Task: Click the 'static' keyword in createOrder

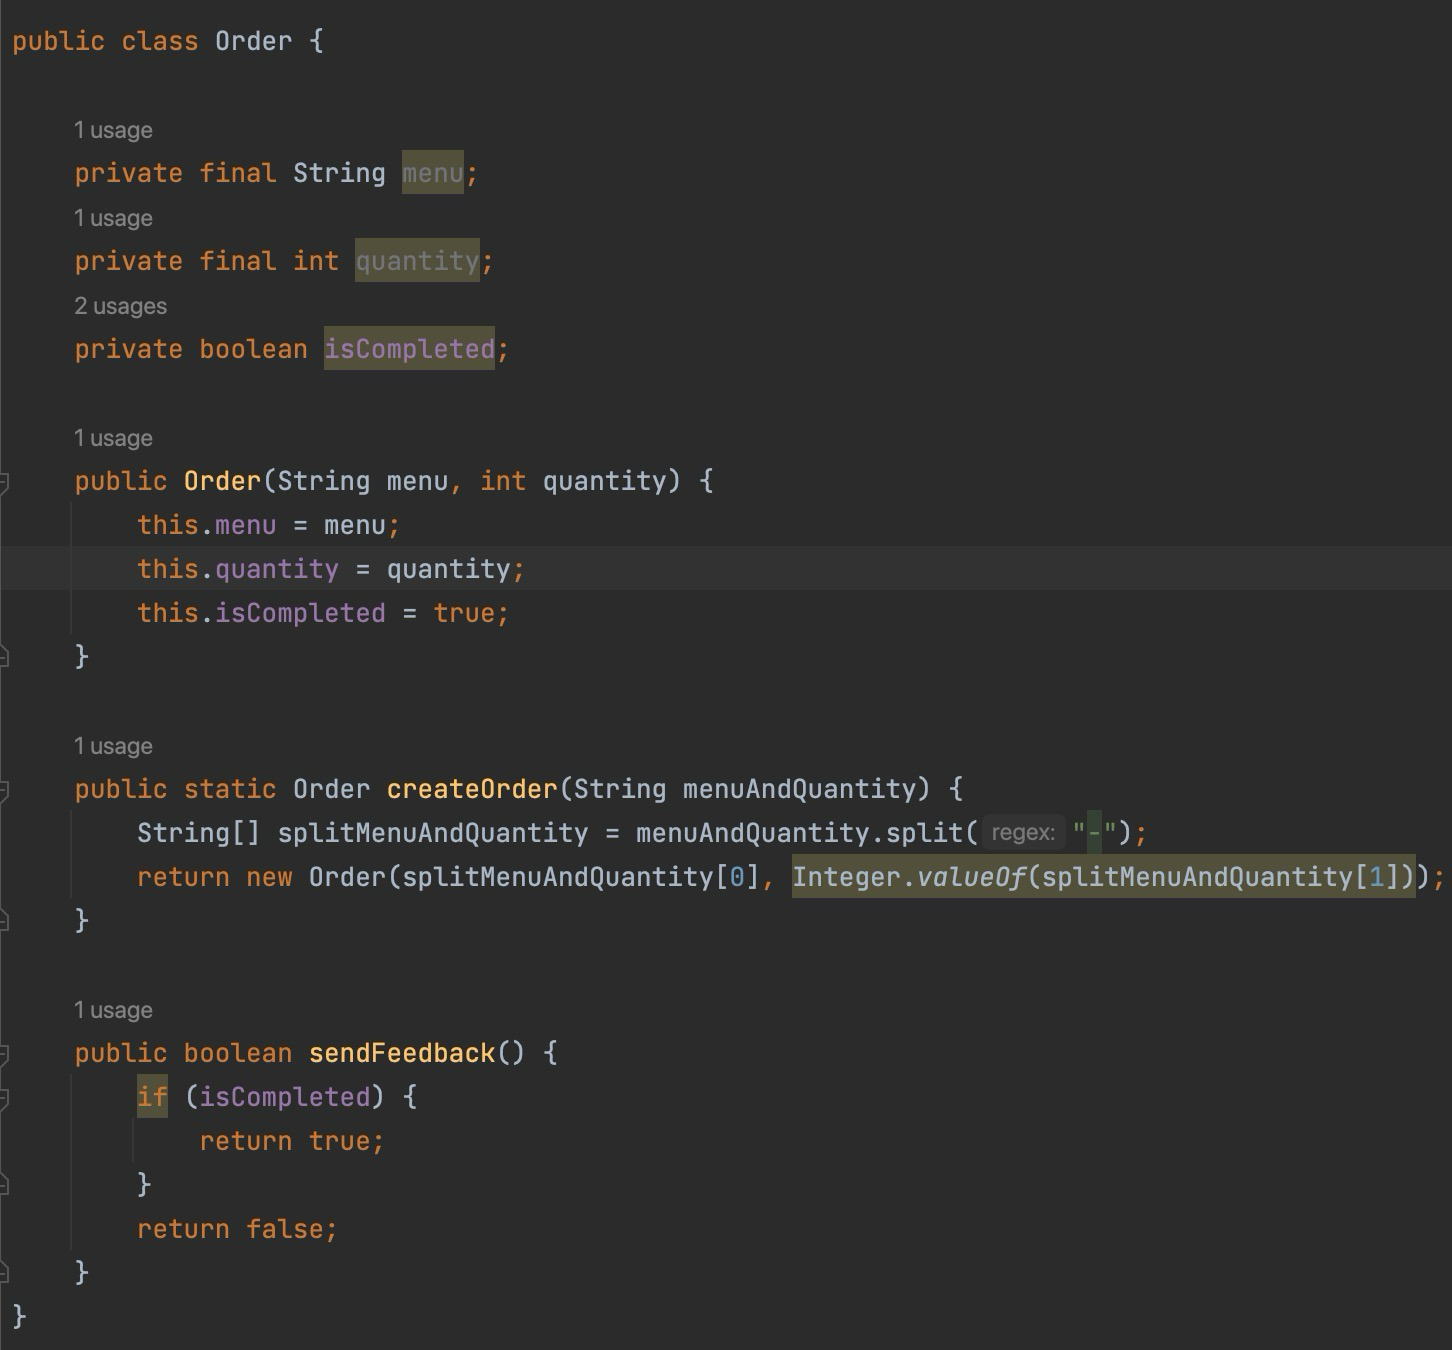Action: tap(230, 789)
